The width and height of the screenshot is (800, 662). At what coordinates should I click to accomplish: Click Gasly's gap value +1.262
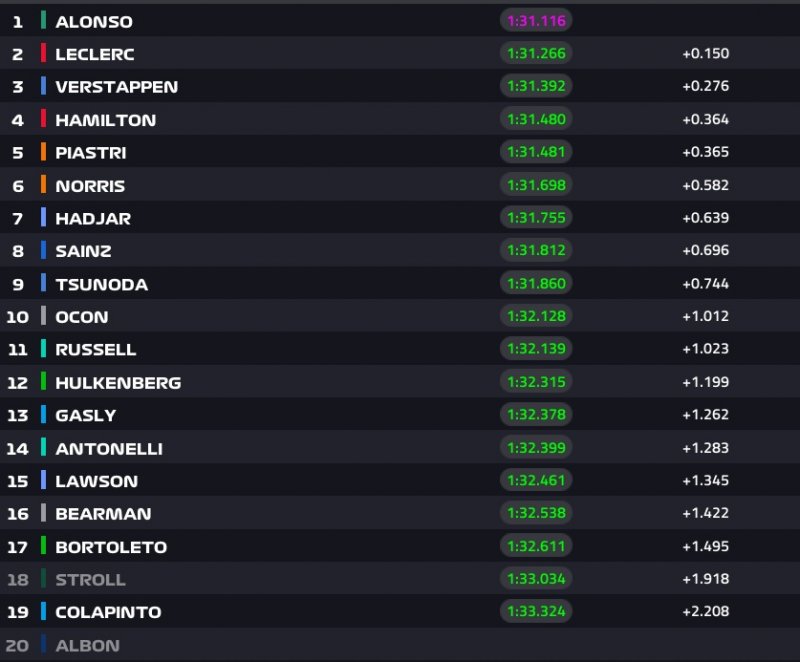[705, 415]
